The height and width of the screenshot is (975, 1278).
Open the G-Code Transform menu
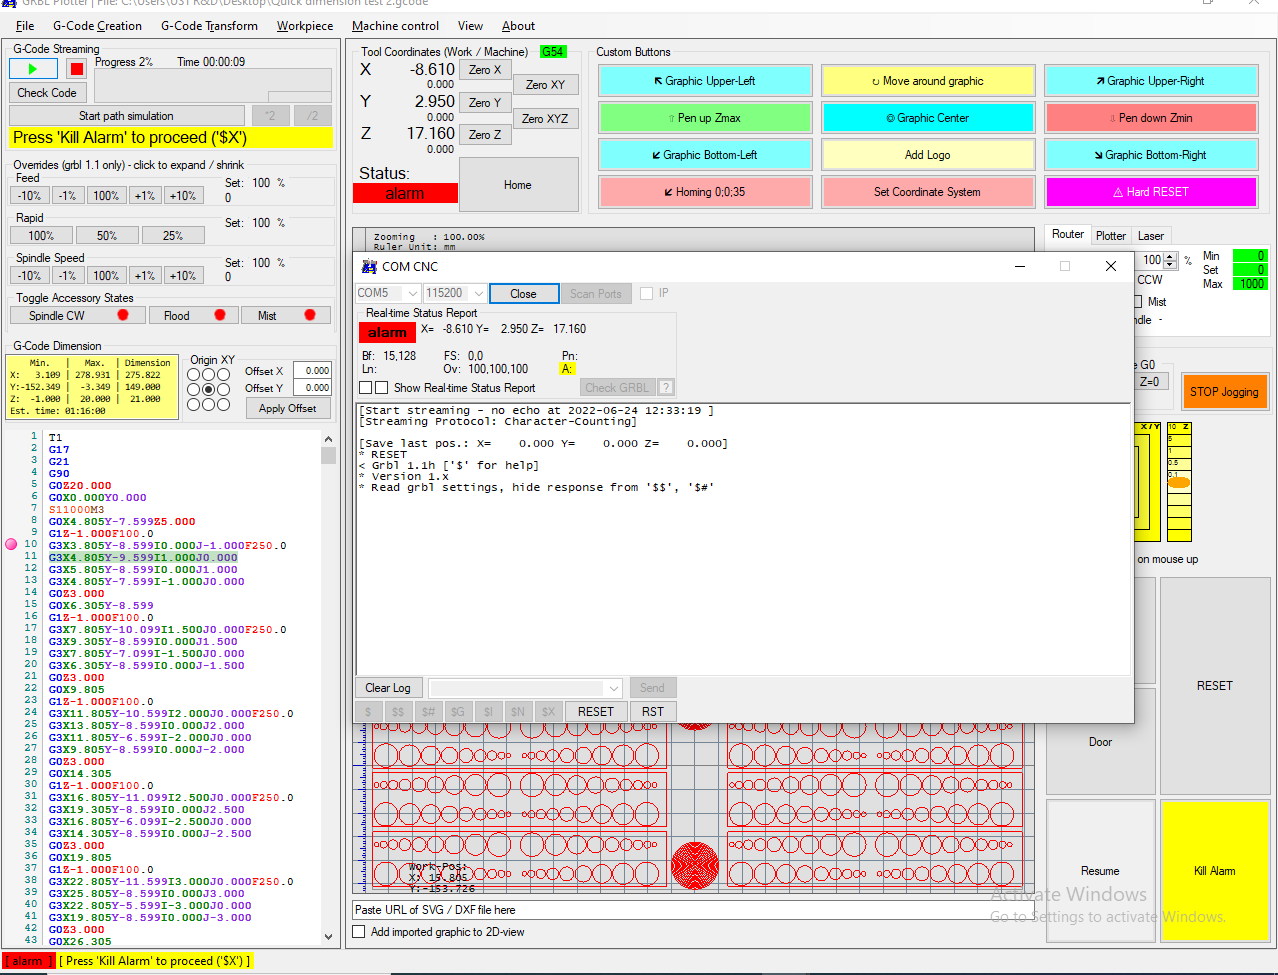209,26
